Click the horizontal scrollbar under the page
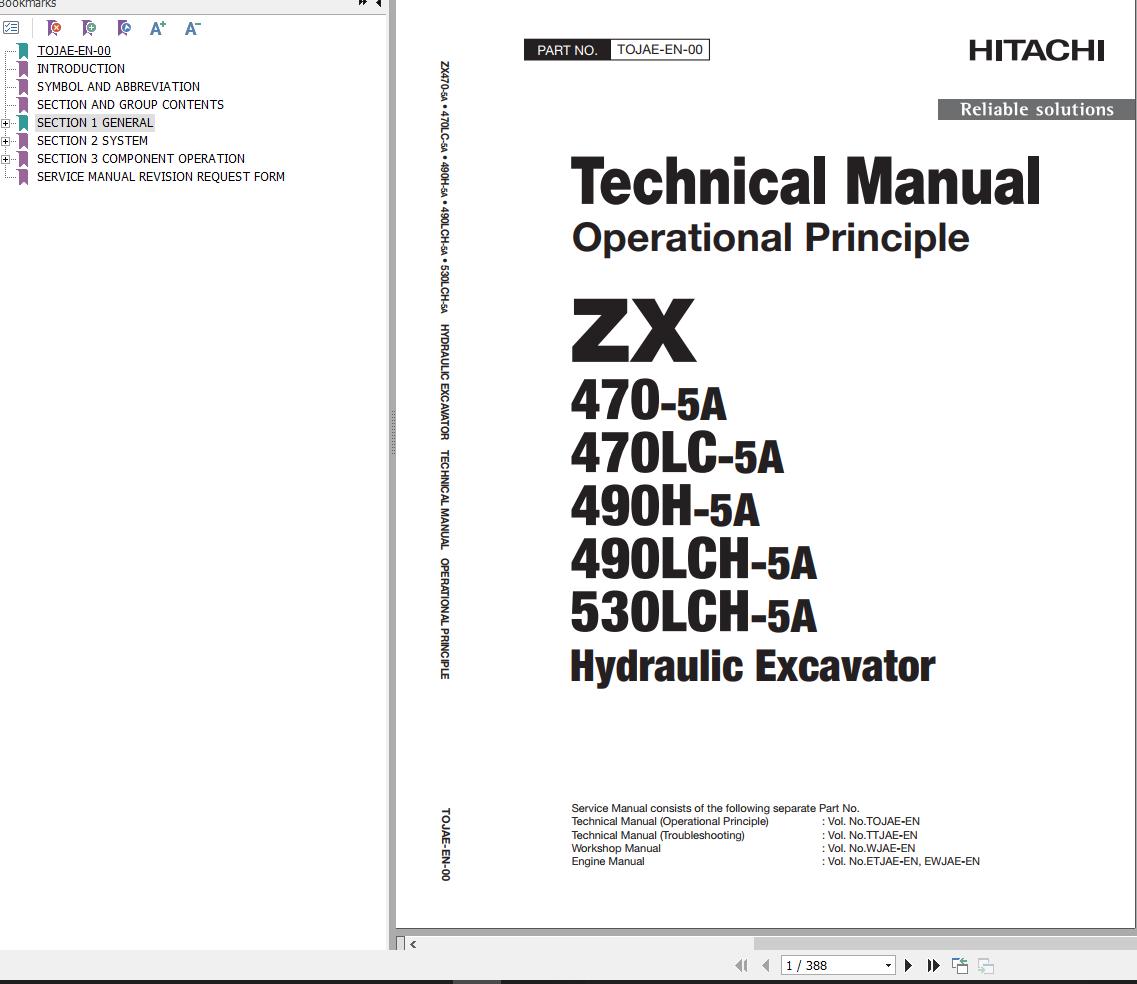This screenshot has width=1137, height=984. pos(770,943)
